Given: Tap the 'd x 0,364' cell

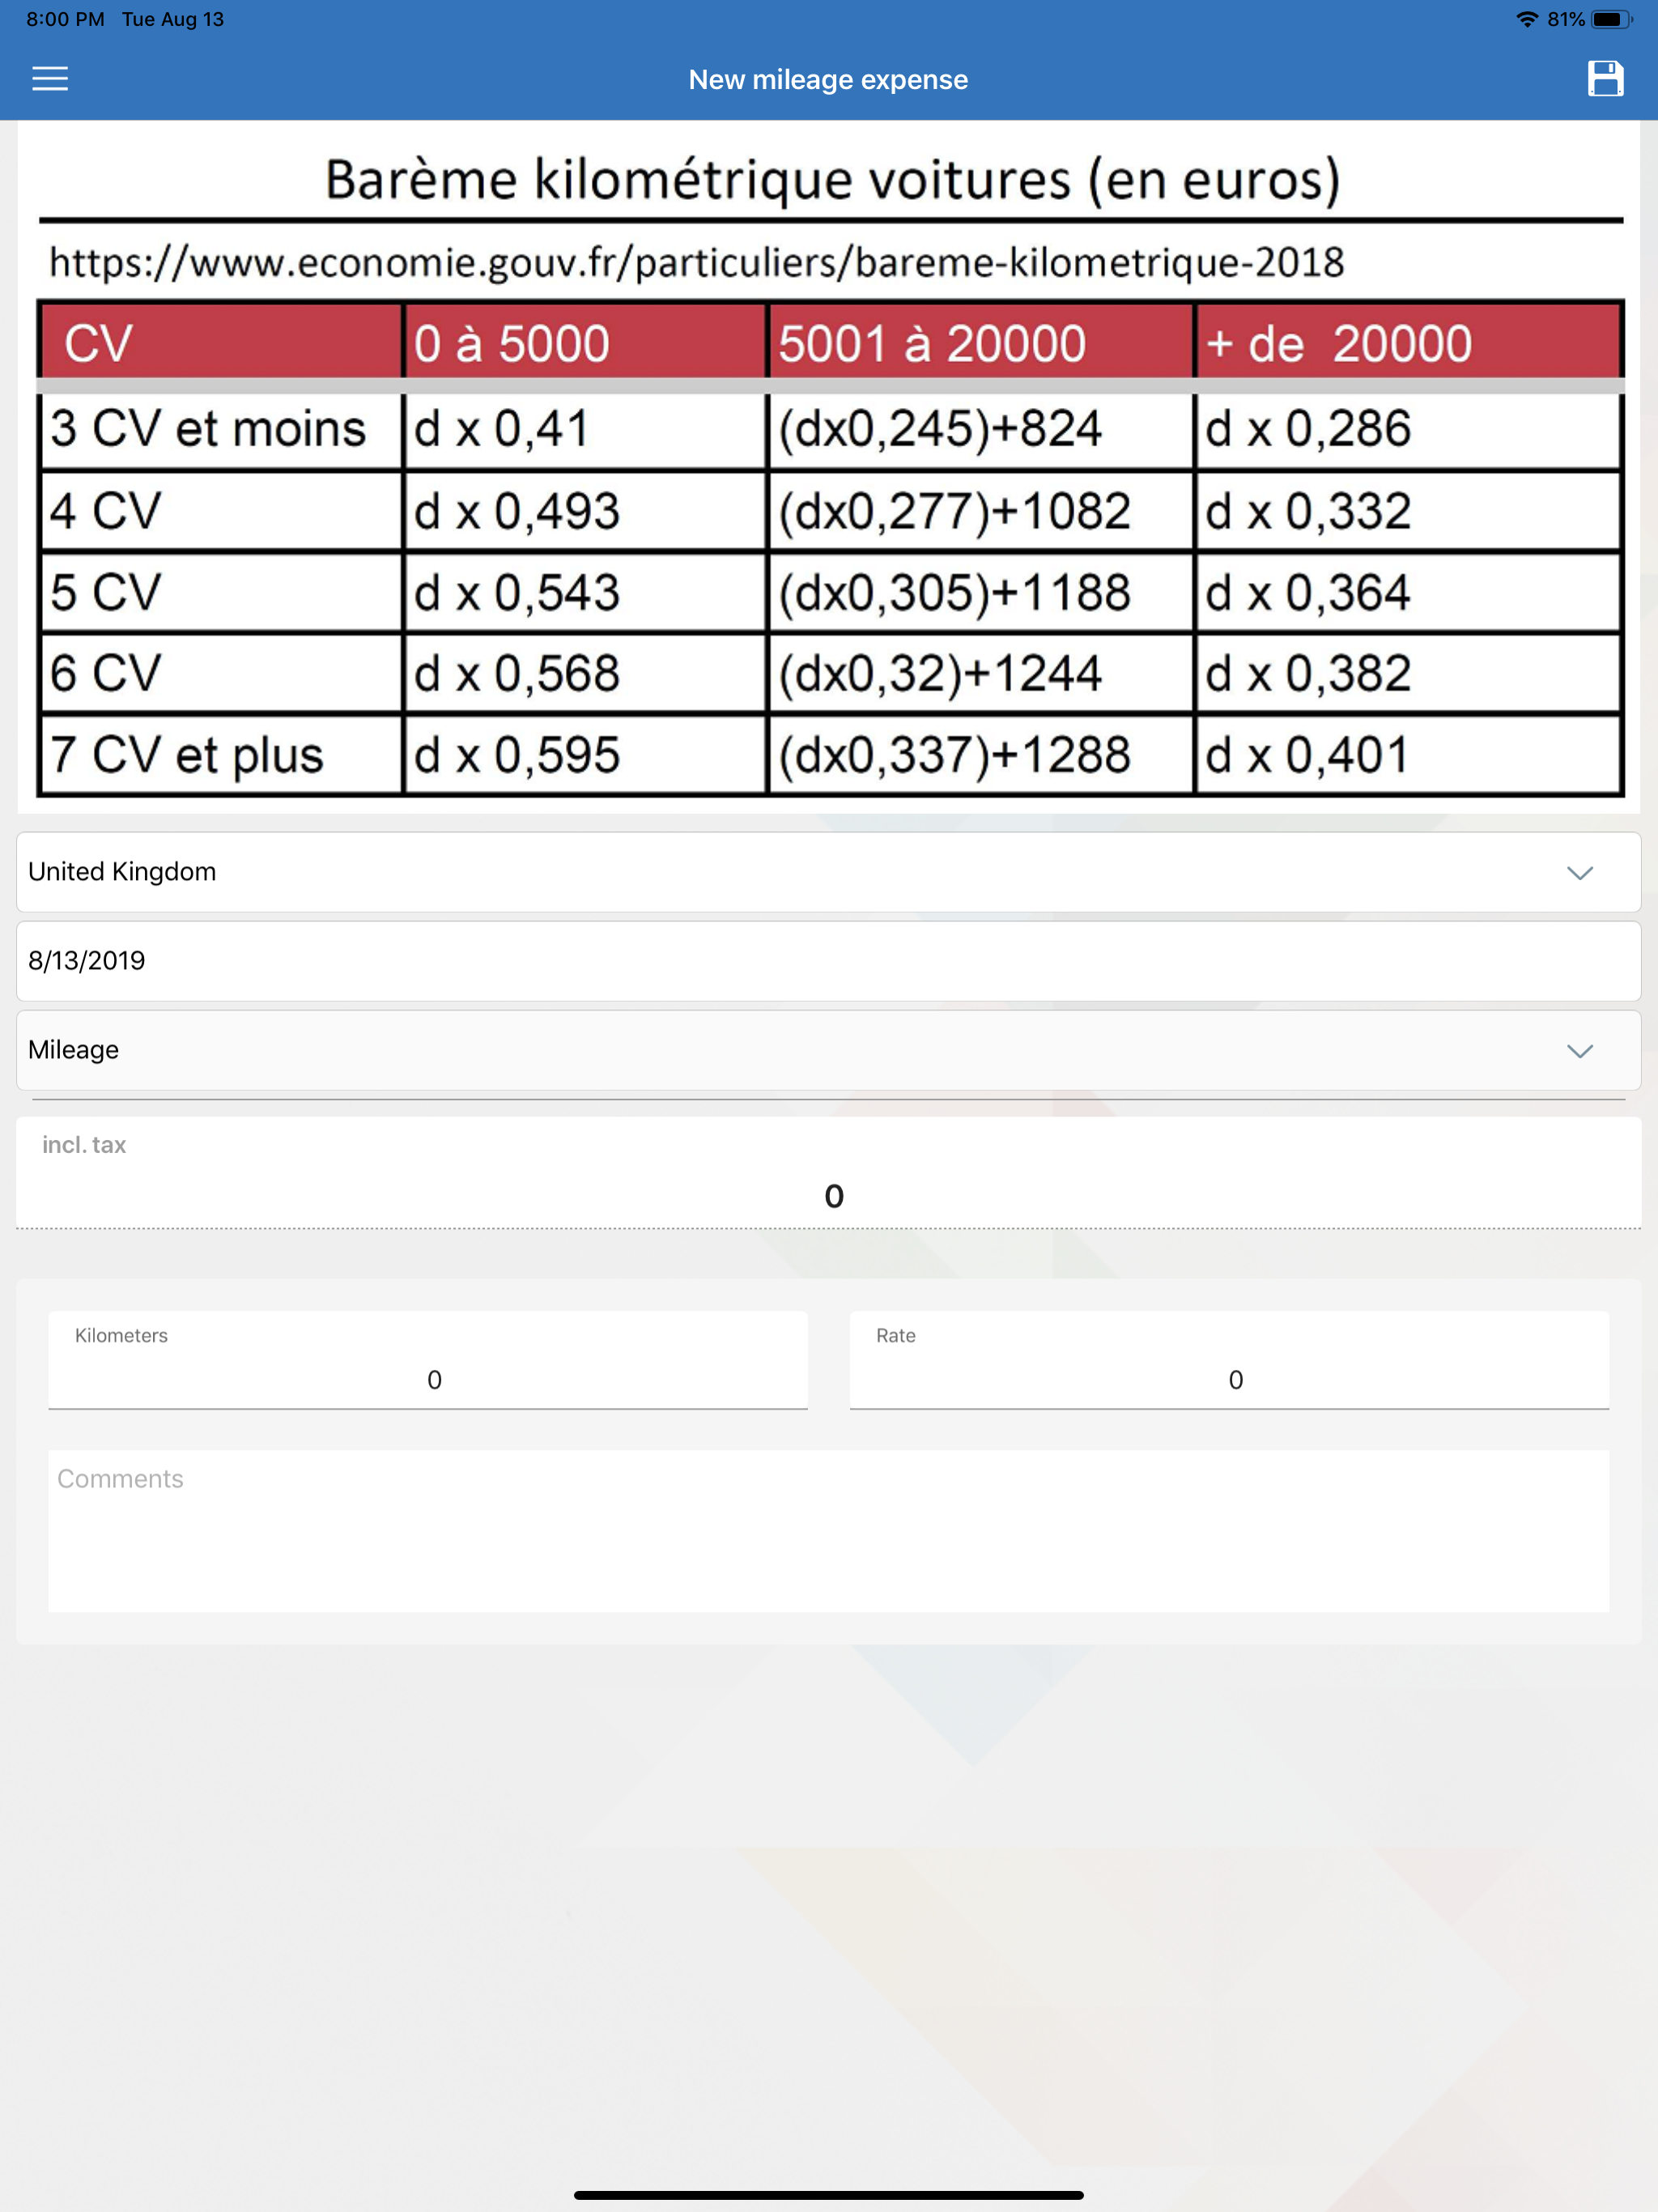Looking at the screenshot, I should 1407,592.
